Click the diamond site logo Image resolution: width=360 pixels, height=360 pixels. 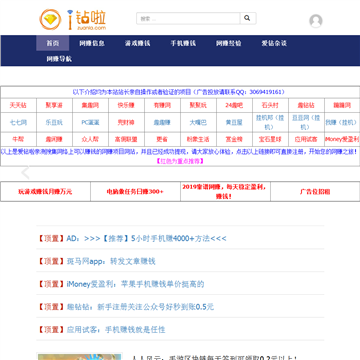click(73, 20)
